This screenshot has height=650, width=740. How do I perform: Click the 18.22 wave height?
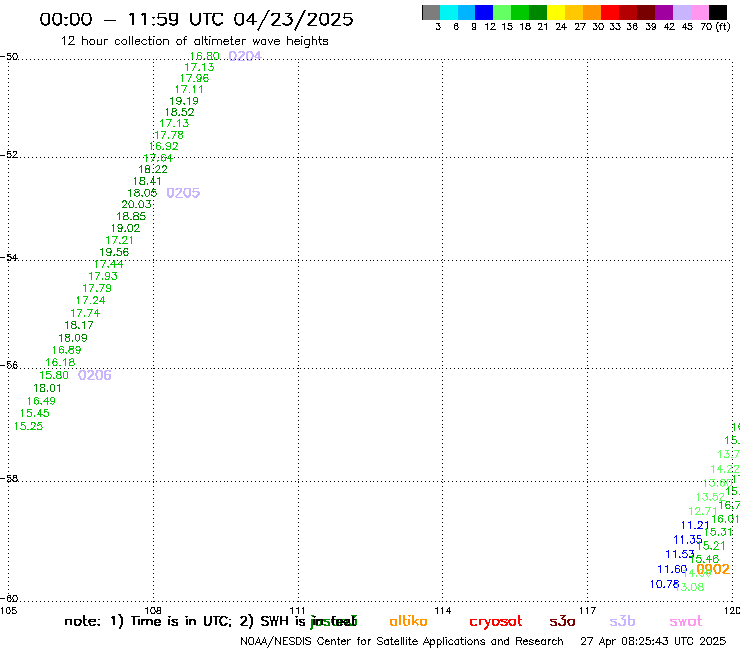point(152,169)
